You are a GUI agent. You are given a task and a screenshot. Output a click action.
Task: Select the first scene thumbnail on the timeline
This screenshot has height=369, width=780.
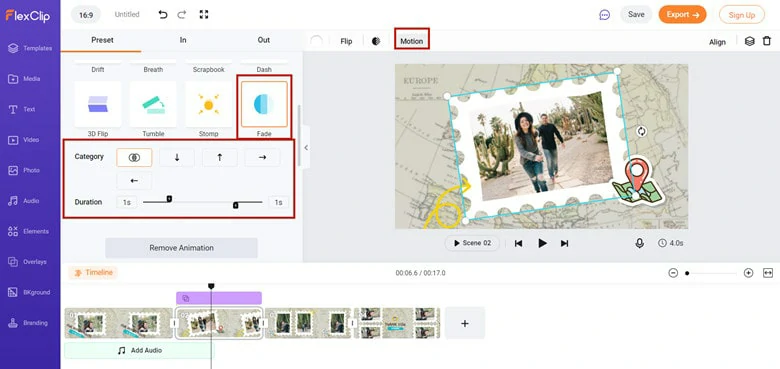pos(118,323)
